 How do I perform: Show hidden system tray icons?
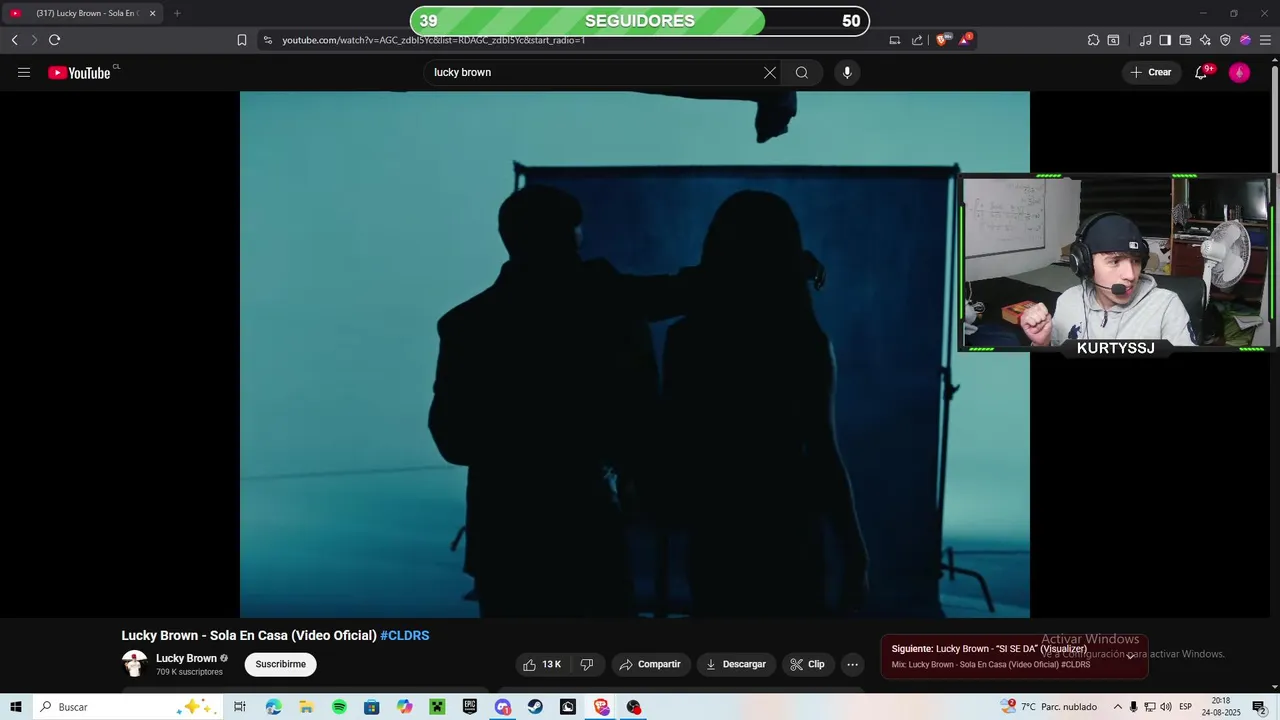point(1117,707)
